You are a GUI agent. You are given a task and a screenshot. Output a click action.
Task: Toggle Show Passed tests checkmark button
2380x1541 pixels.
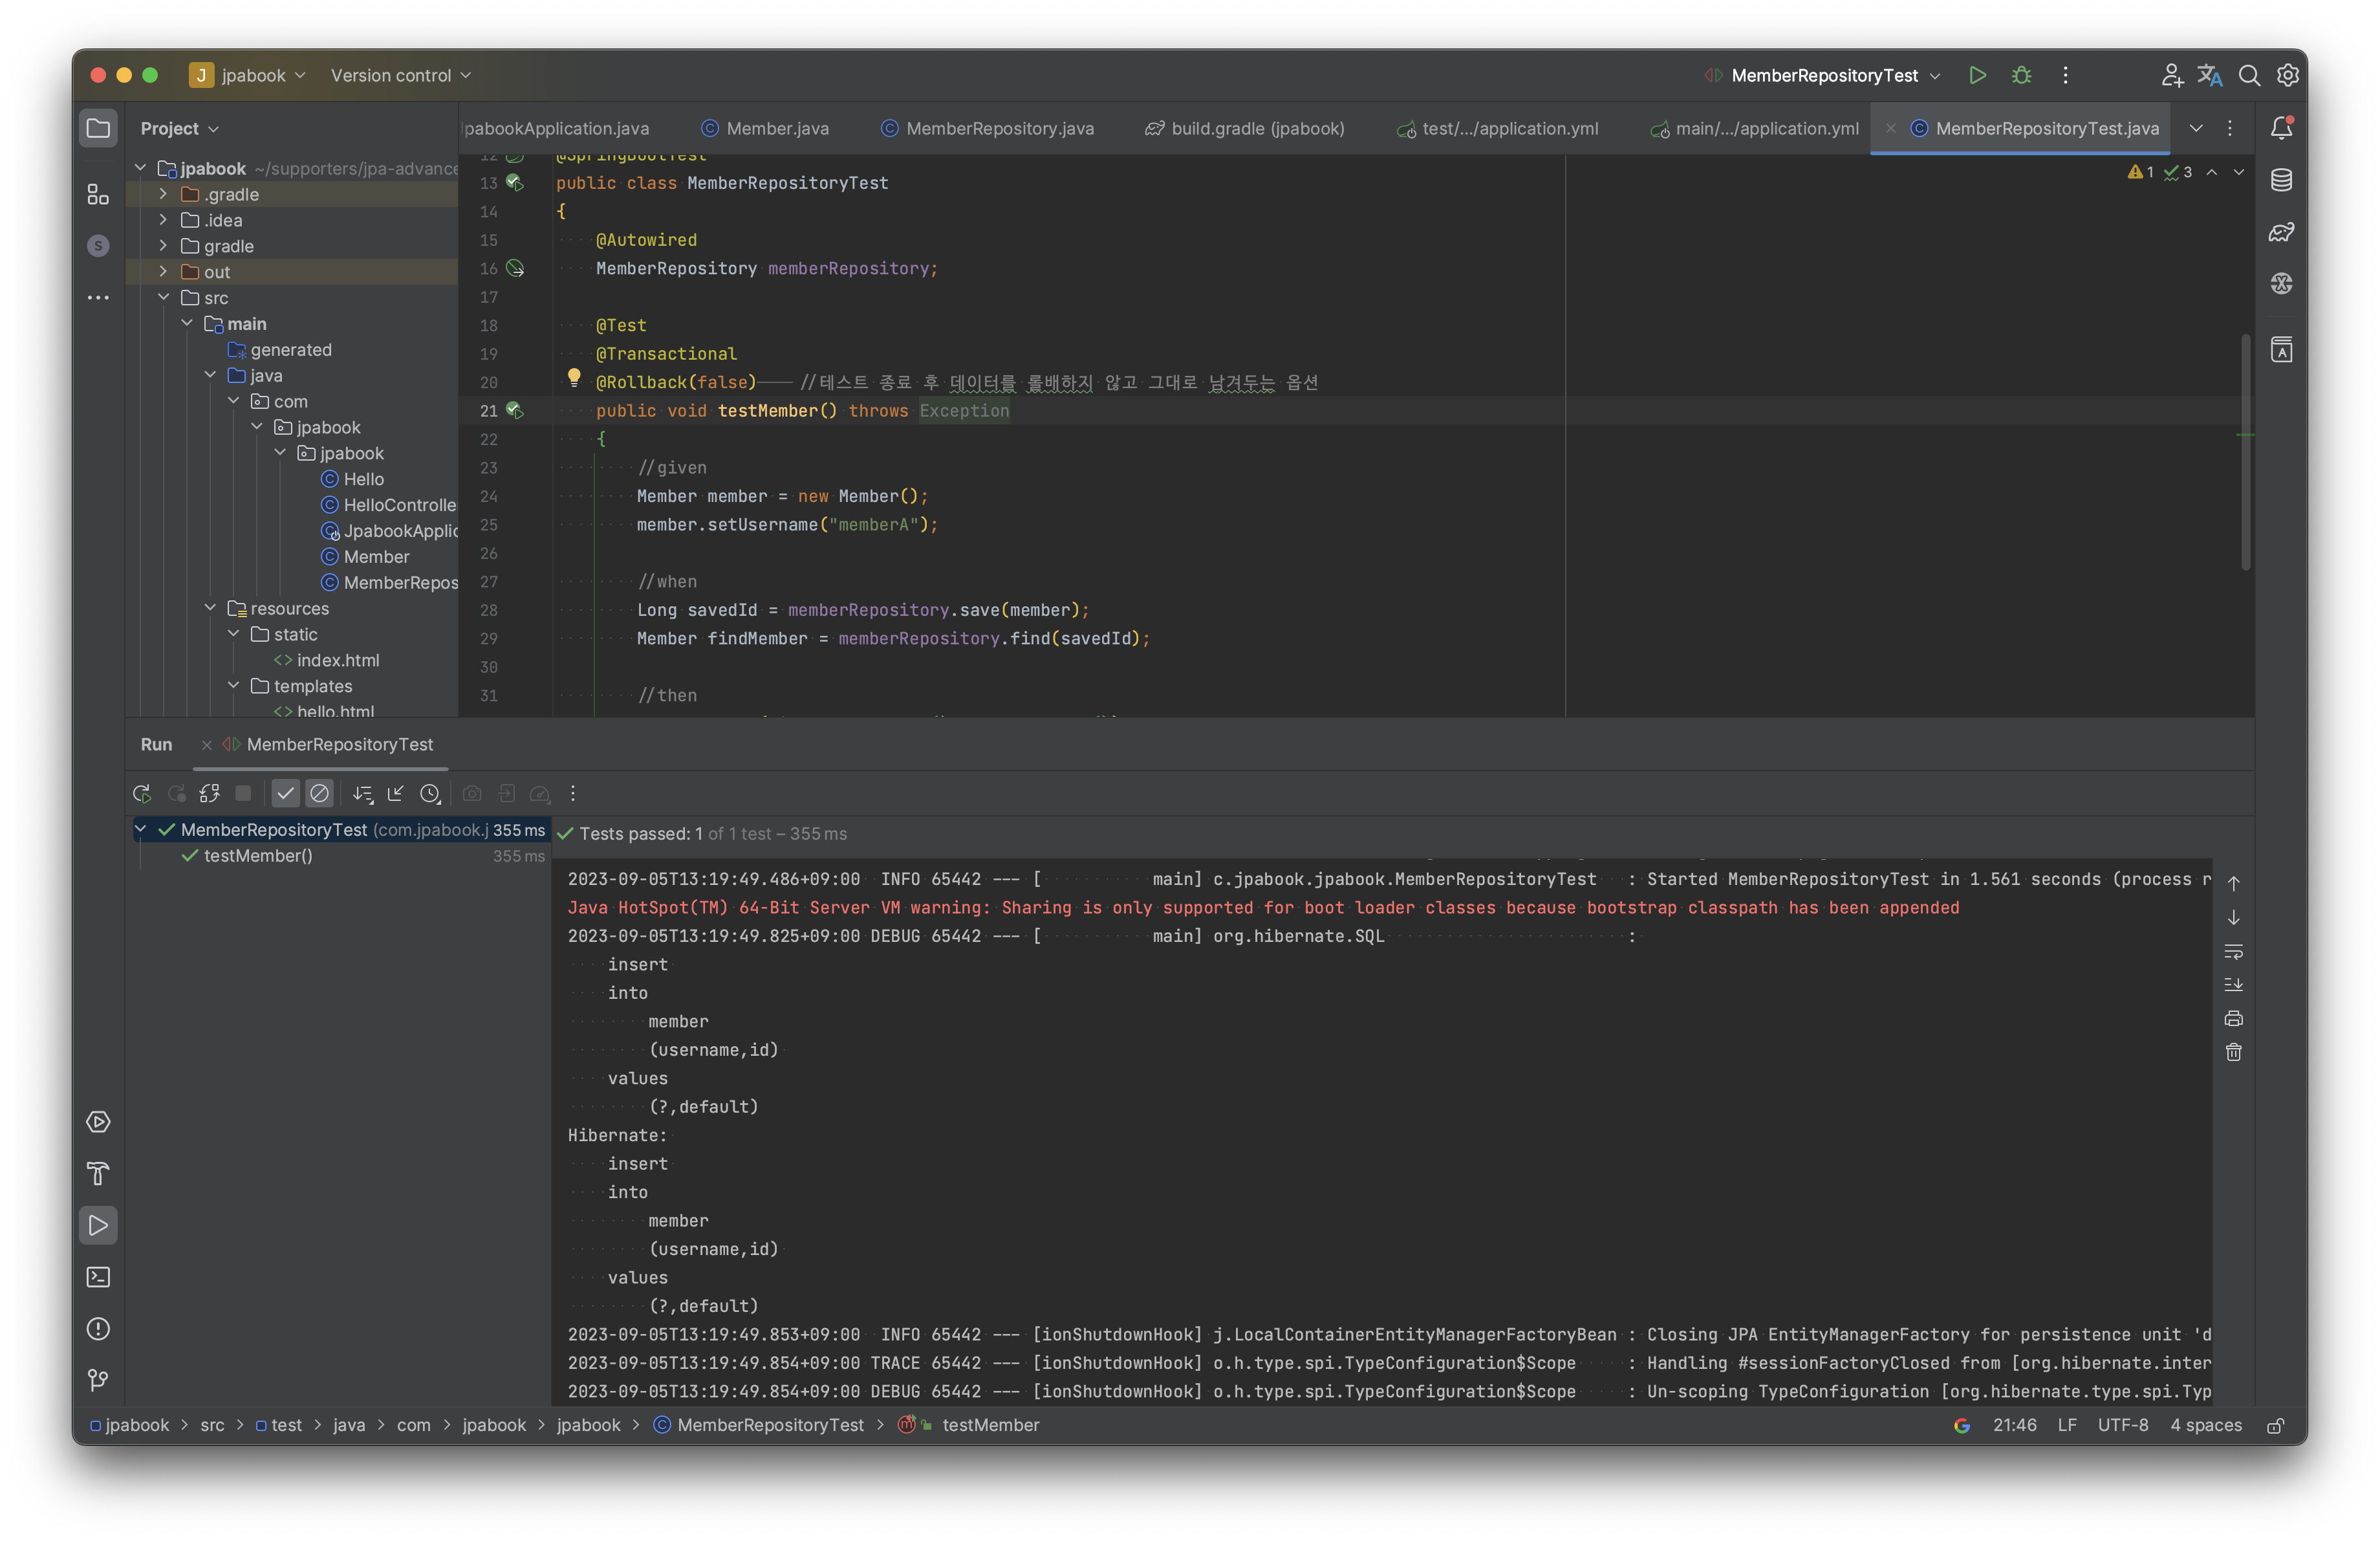[286, 794]
